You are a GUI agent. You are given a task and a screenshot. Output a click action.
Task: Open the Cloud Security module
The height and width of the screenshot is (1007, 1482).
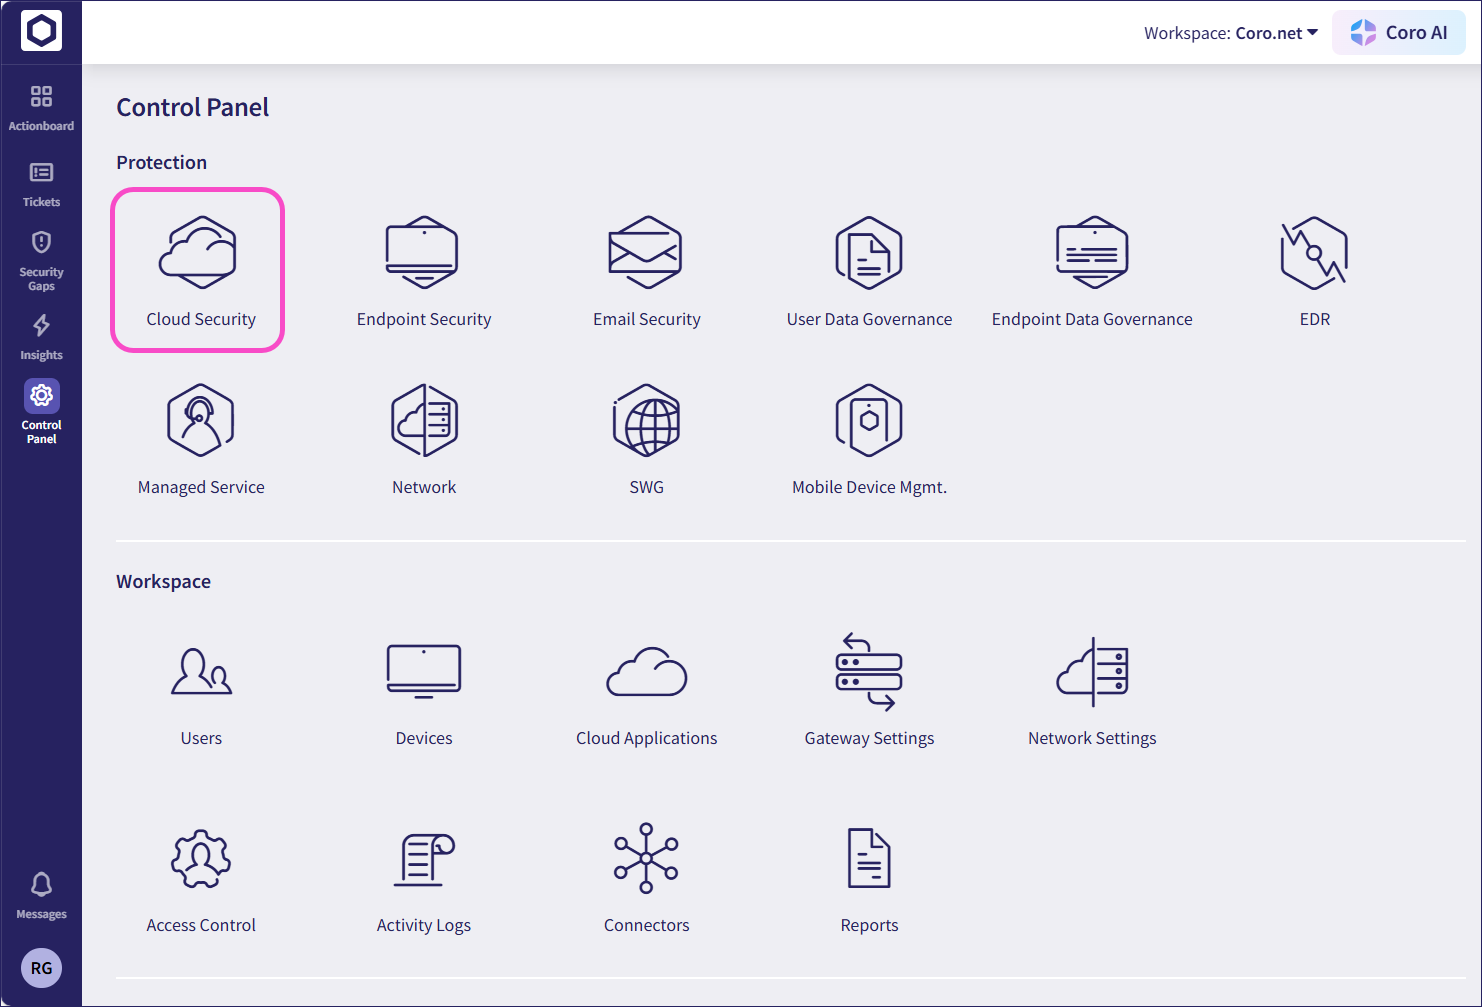[199, 270]
